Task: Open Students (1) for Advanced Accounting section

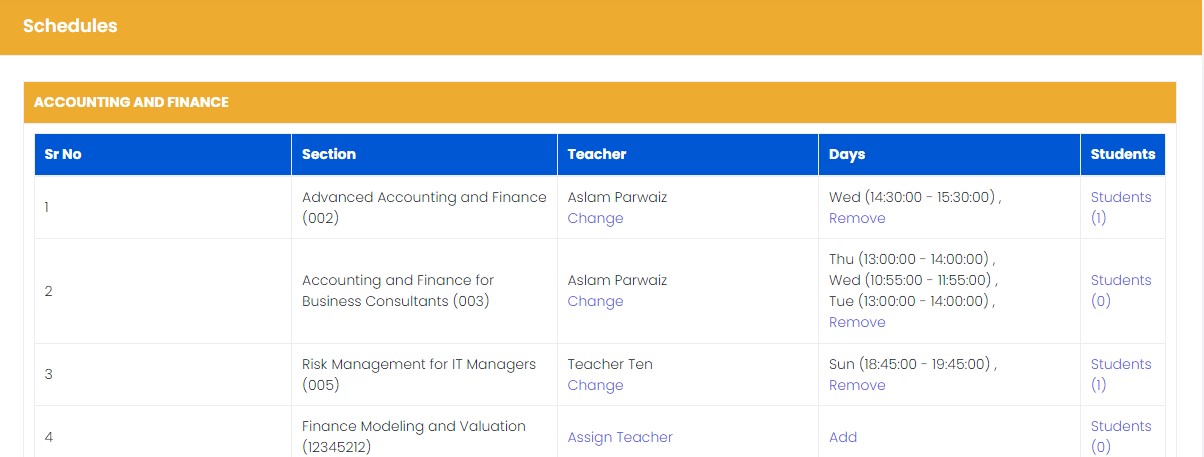Action: pyautogui.click(x=1120, y=207)
